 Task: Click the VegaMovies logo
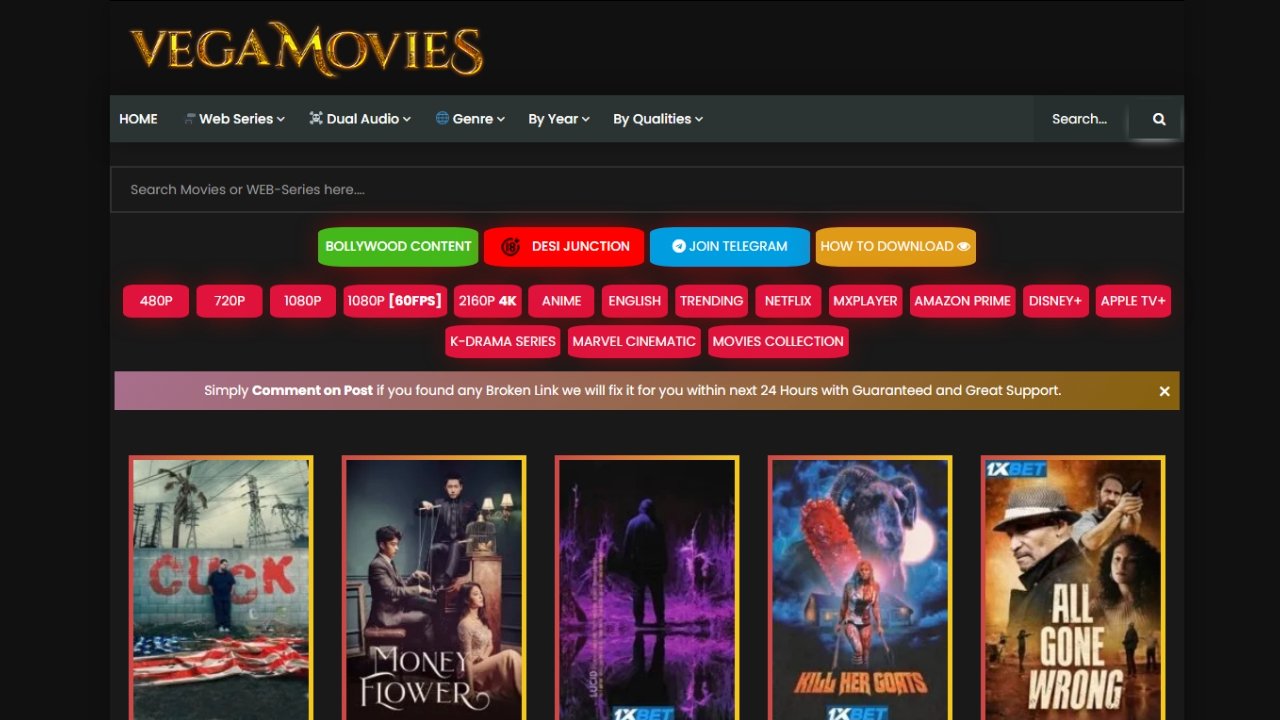pyautogui.click(x=306, y=49)
